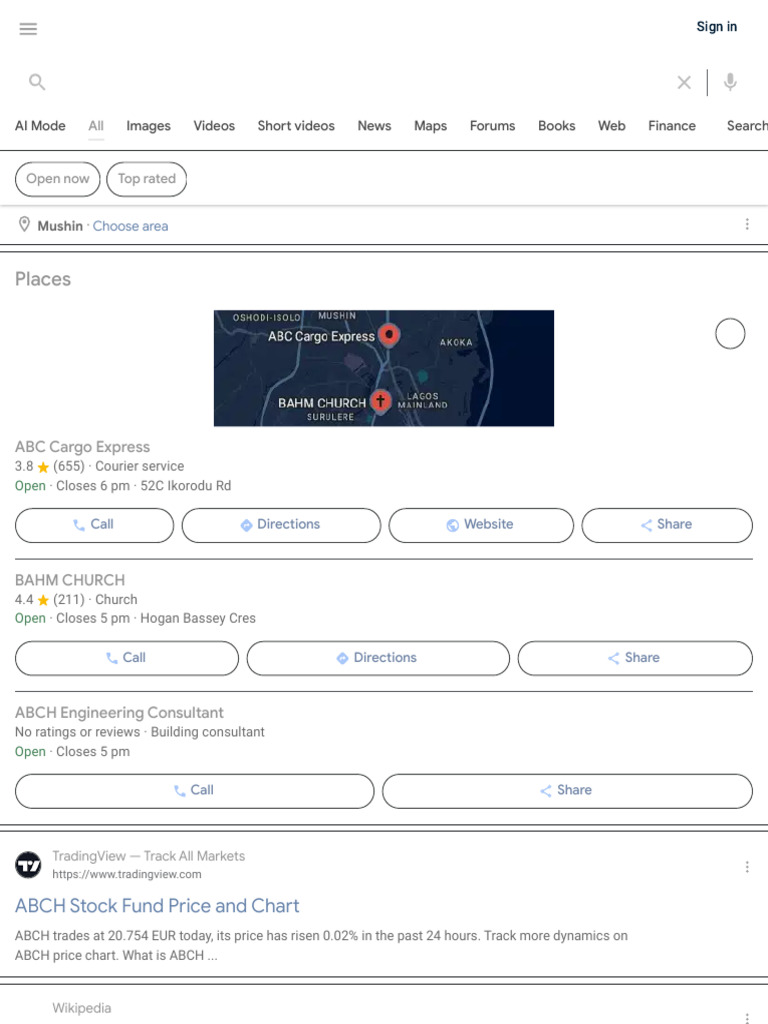Select the All results tab
768x1024 pixels.
(x=96, y=125)
